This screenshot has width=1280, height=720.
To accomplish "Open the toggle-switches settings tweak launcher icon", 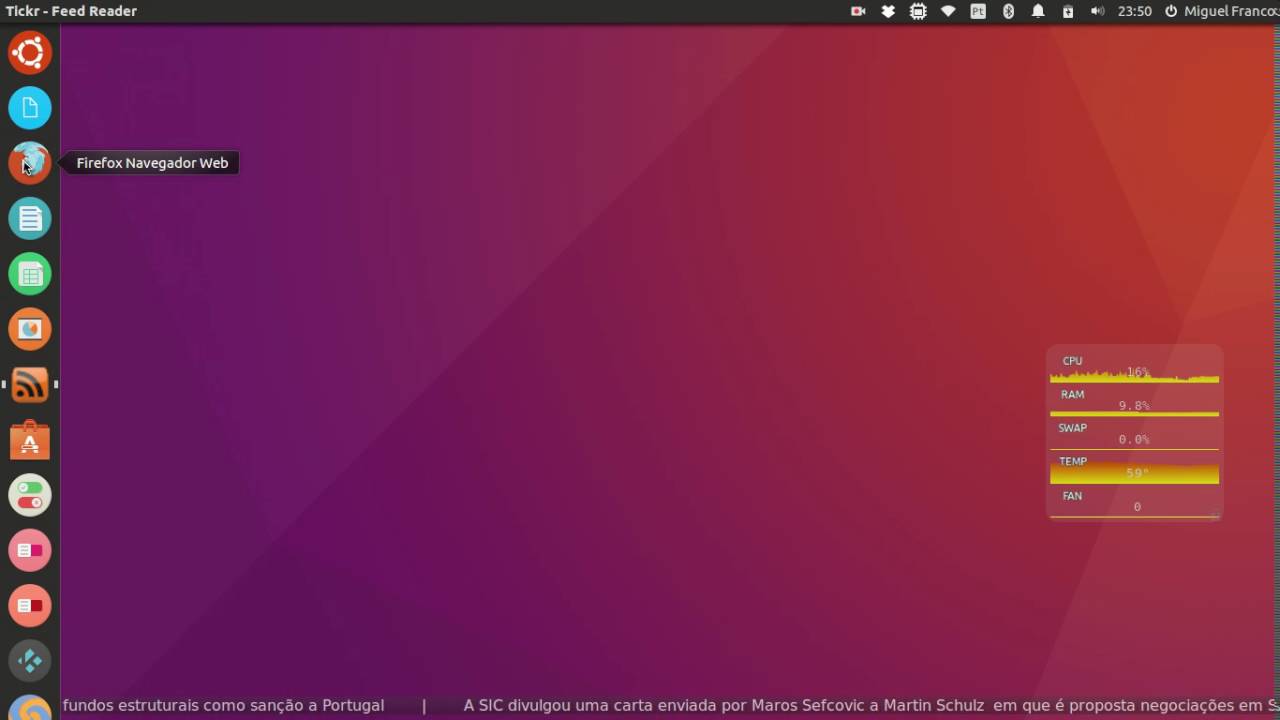I will coord(30,495).
